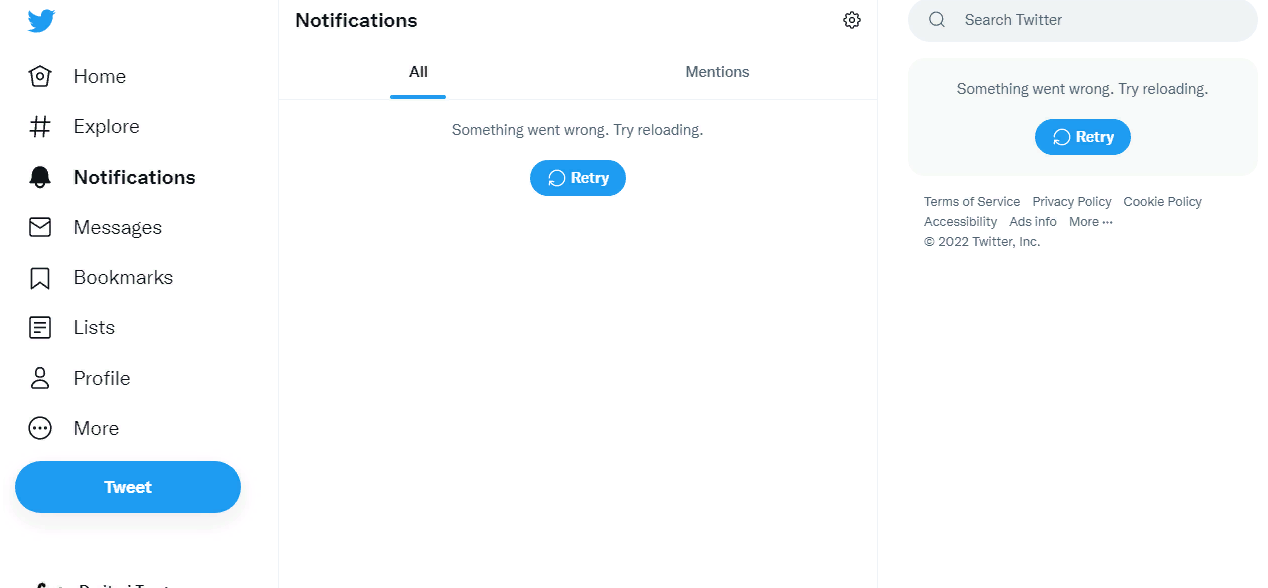Open the Privacy Policy link
The image size is (1268, 588).
[1072, 202]
